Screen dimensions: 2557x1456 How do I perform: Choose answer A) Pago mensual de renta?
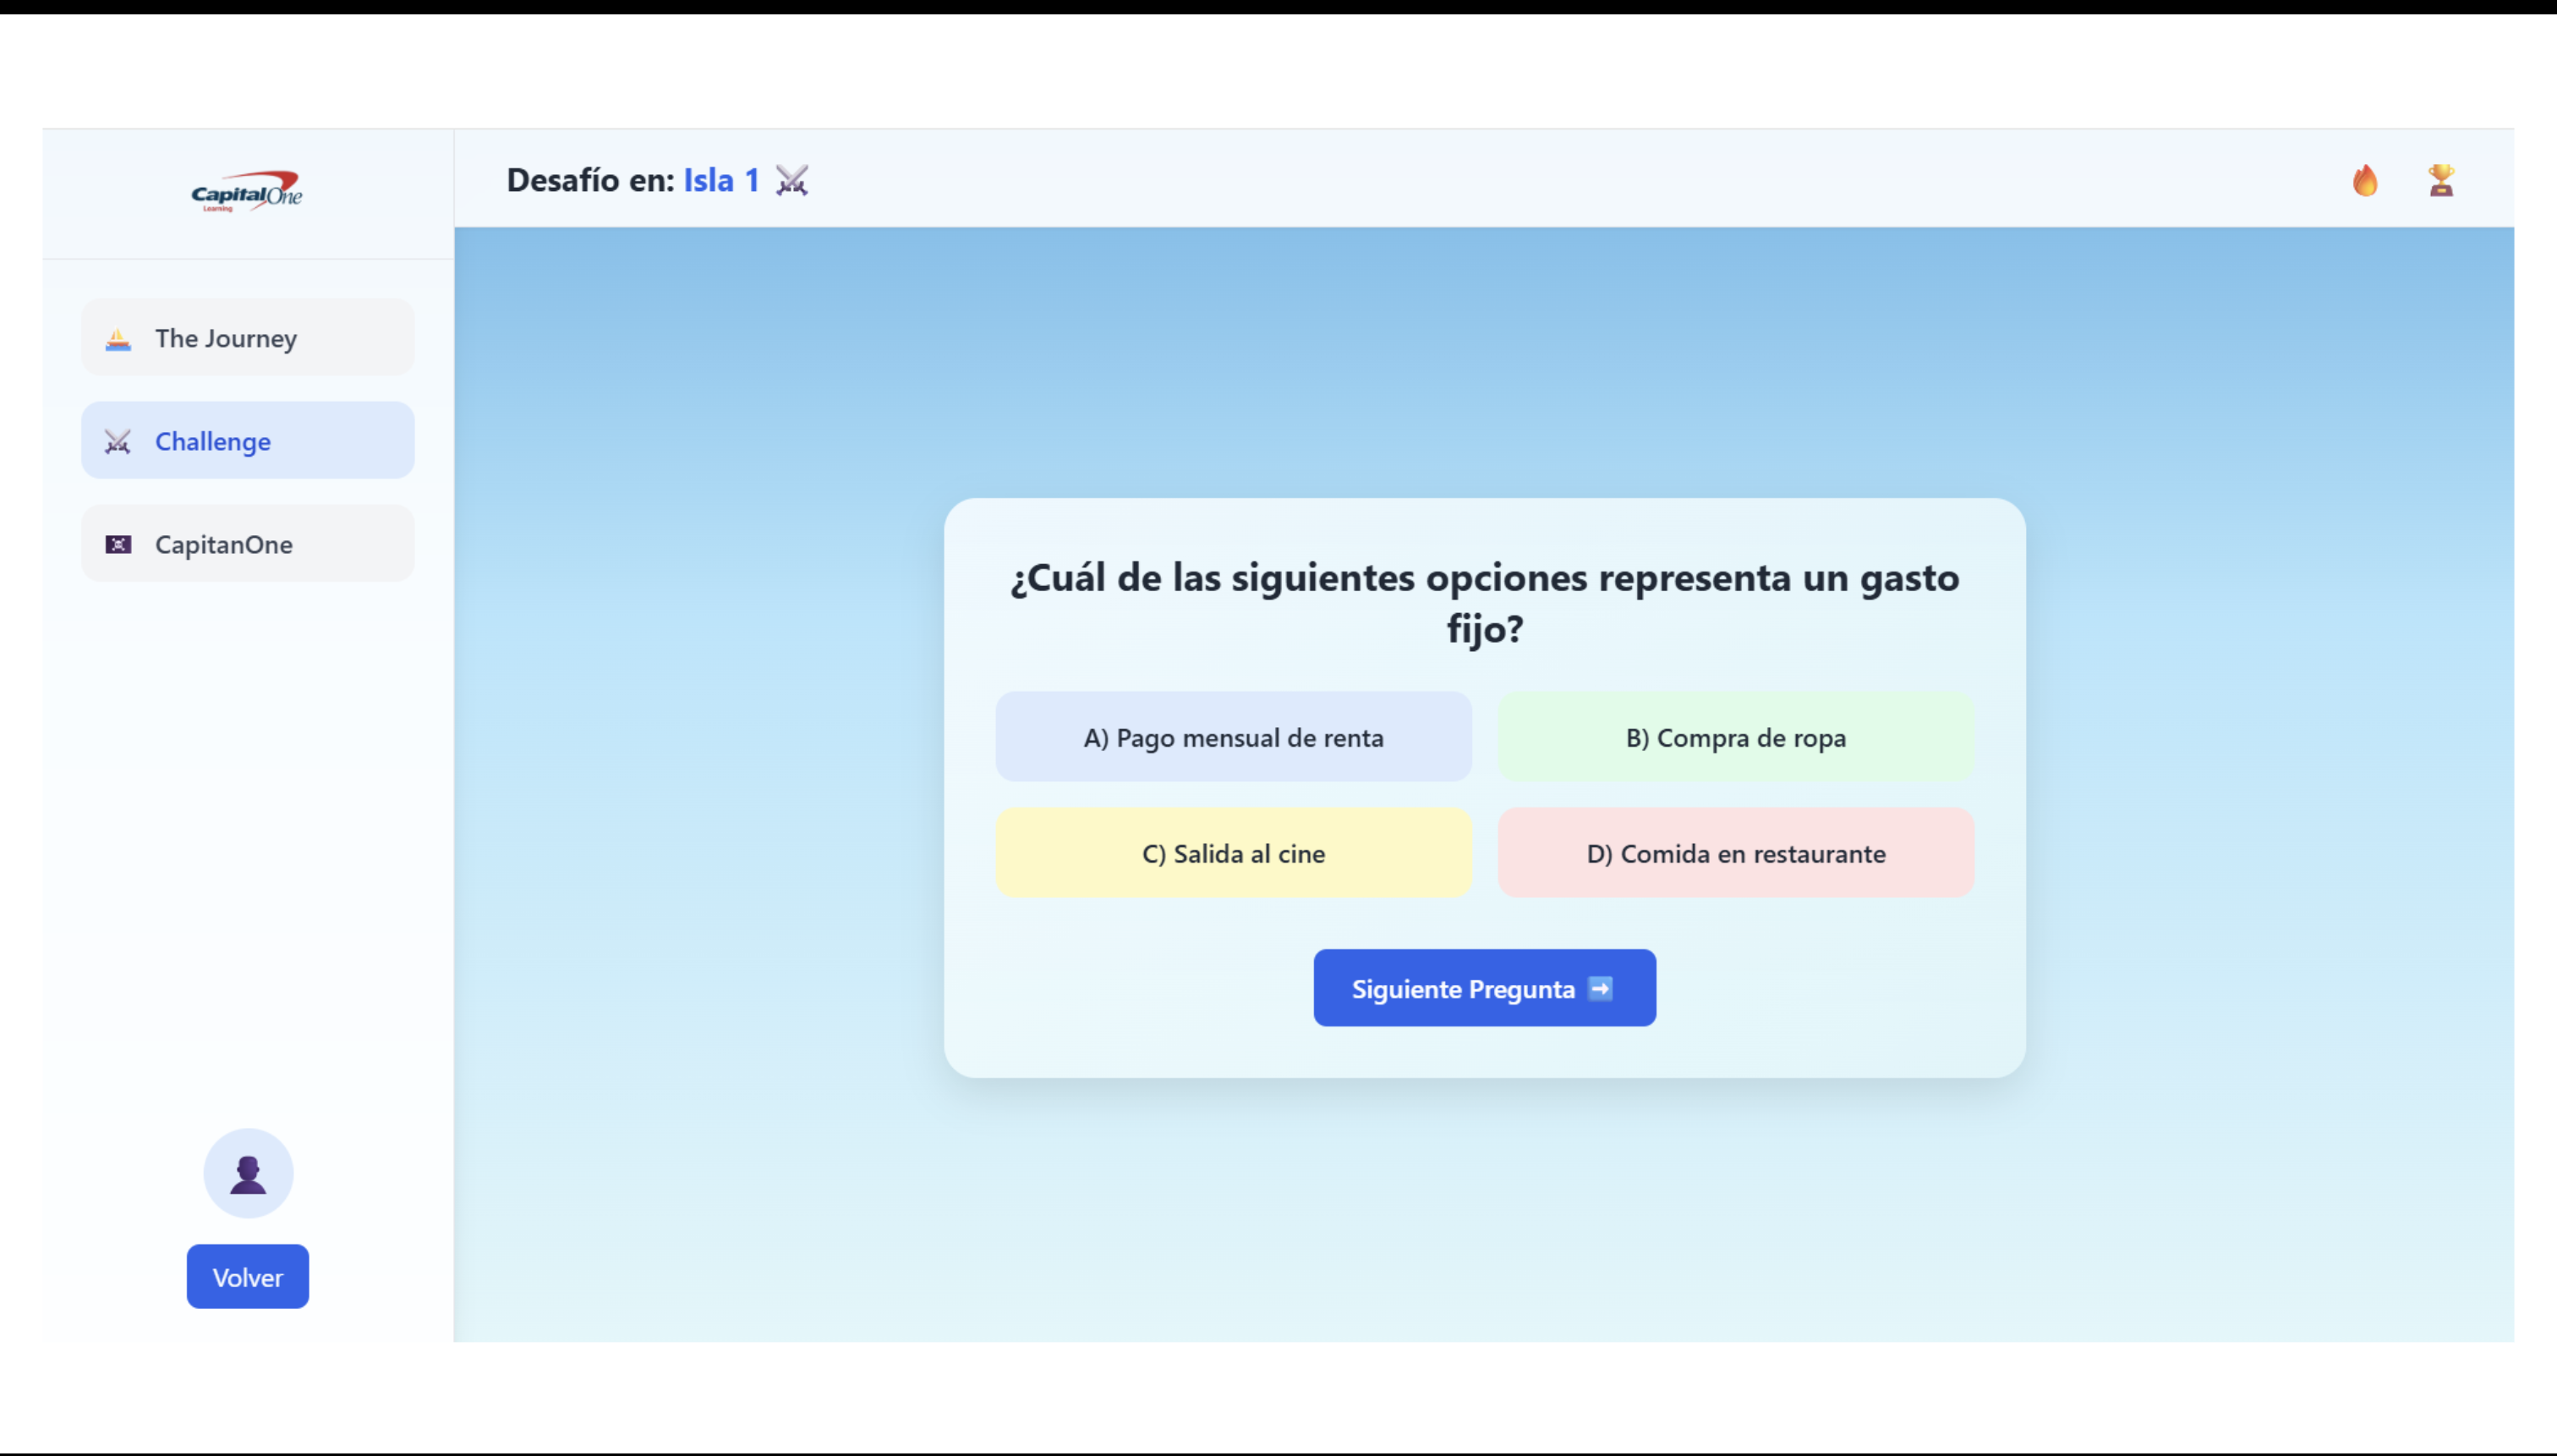click(x=1233, y=738)
